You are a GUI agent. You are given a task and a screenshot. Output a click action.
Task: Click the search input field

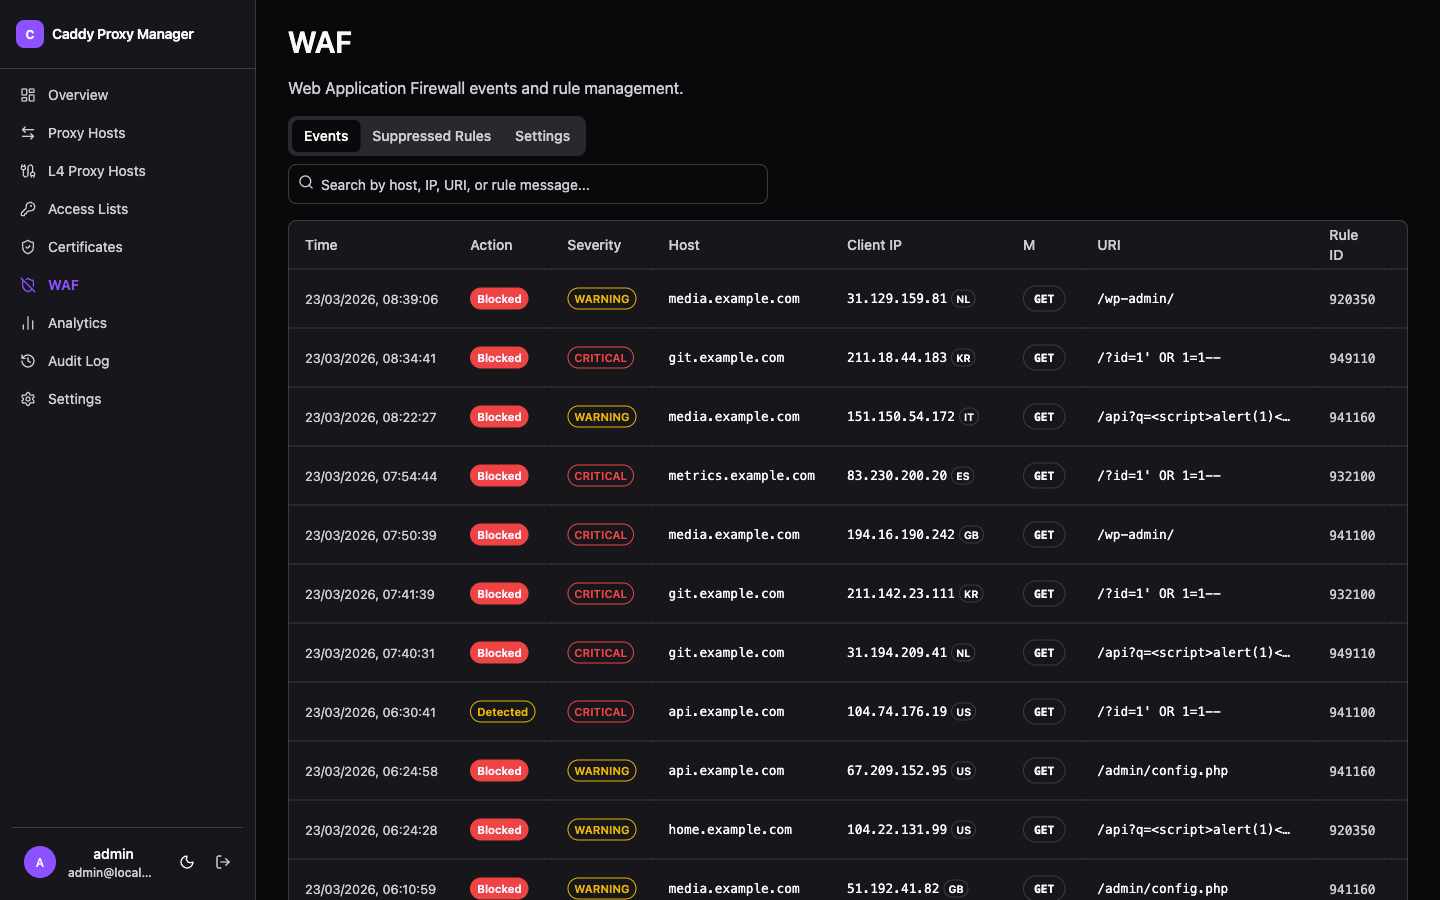(x=528, y=184)
